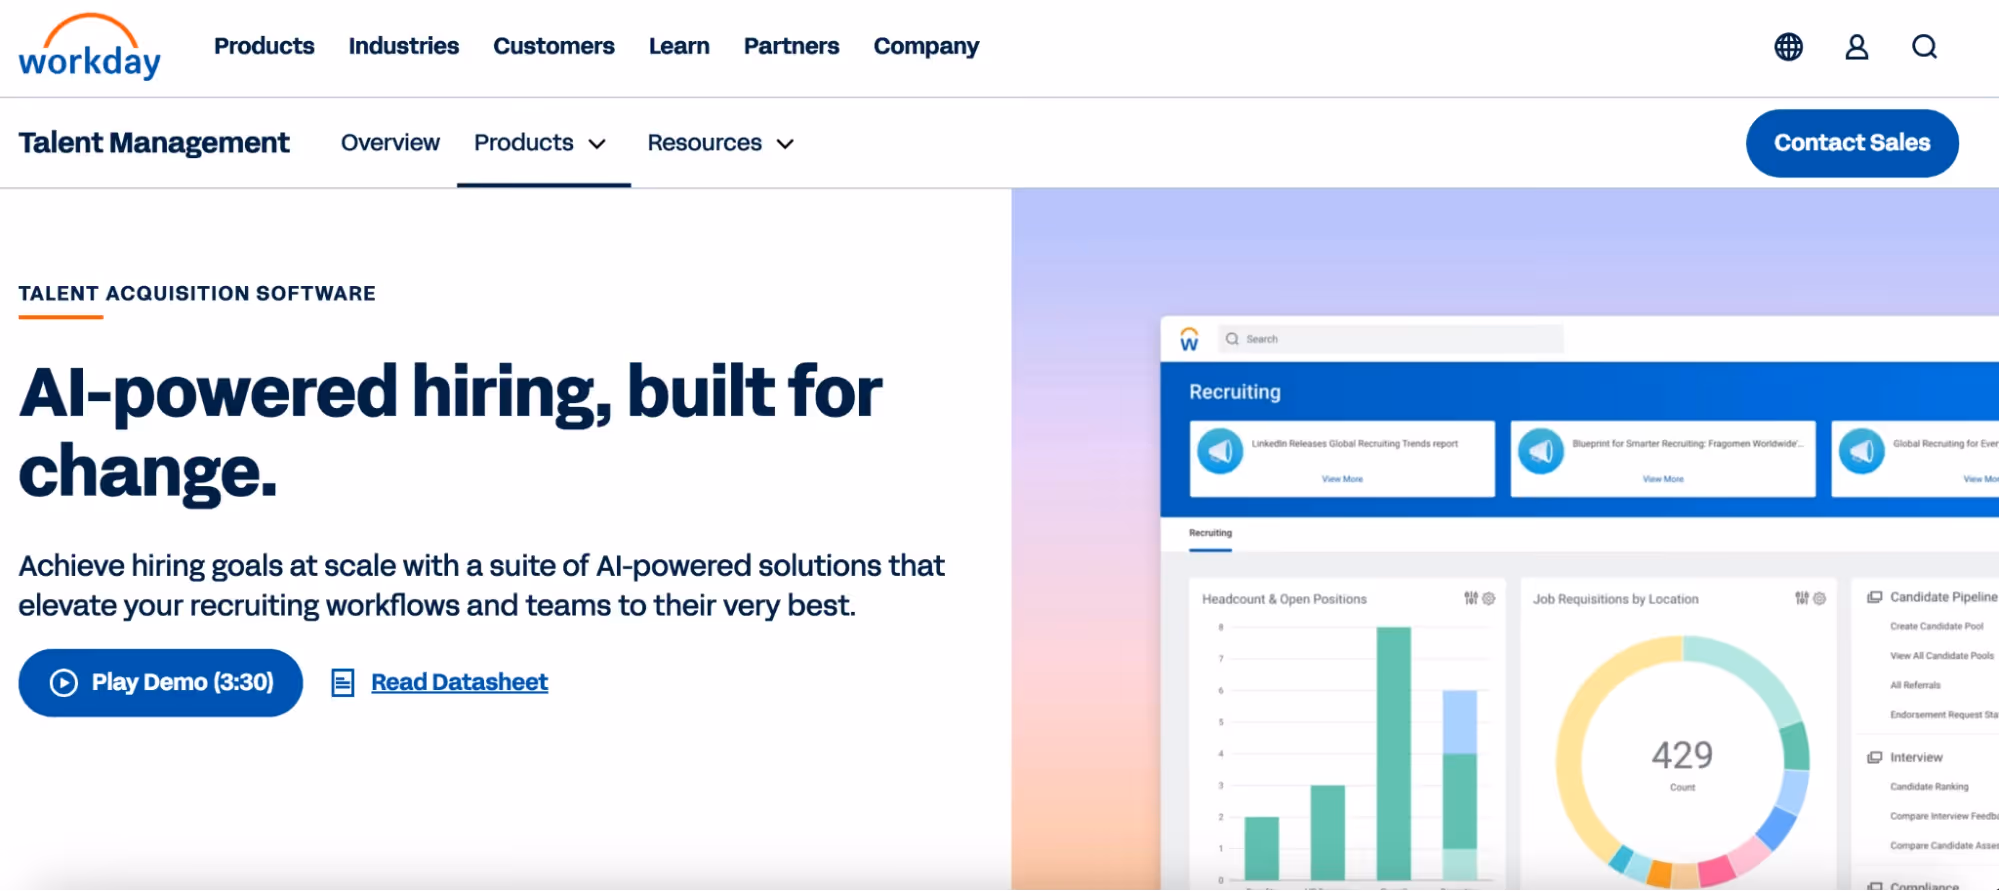Open Create Candidate Pool link
Screen dimensions: 1999x891
[x=1937, y=626]
